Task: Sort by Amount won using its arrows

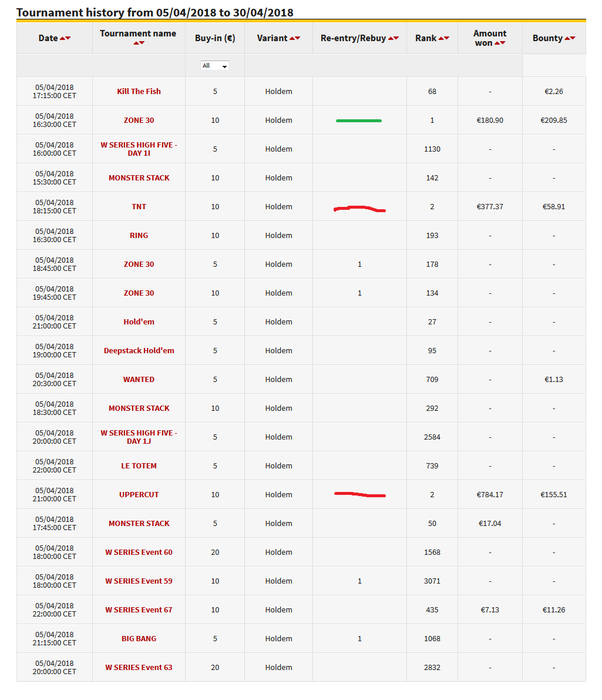Action: click(x=500, y=43)
